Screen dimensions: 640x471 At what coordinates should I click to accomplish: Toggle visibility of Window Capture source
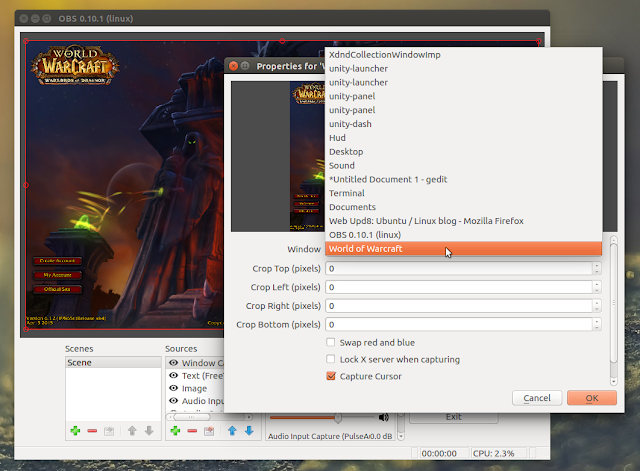(x=173, y=362)
